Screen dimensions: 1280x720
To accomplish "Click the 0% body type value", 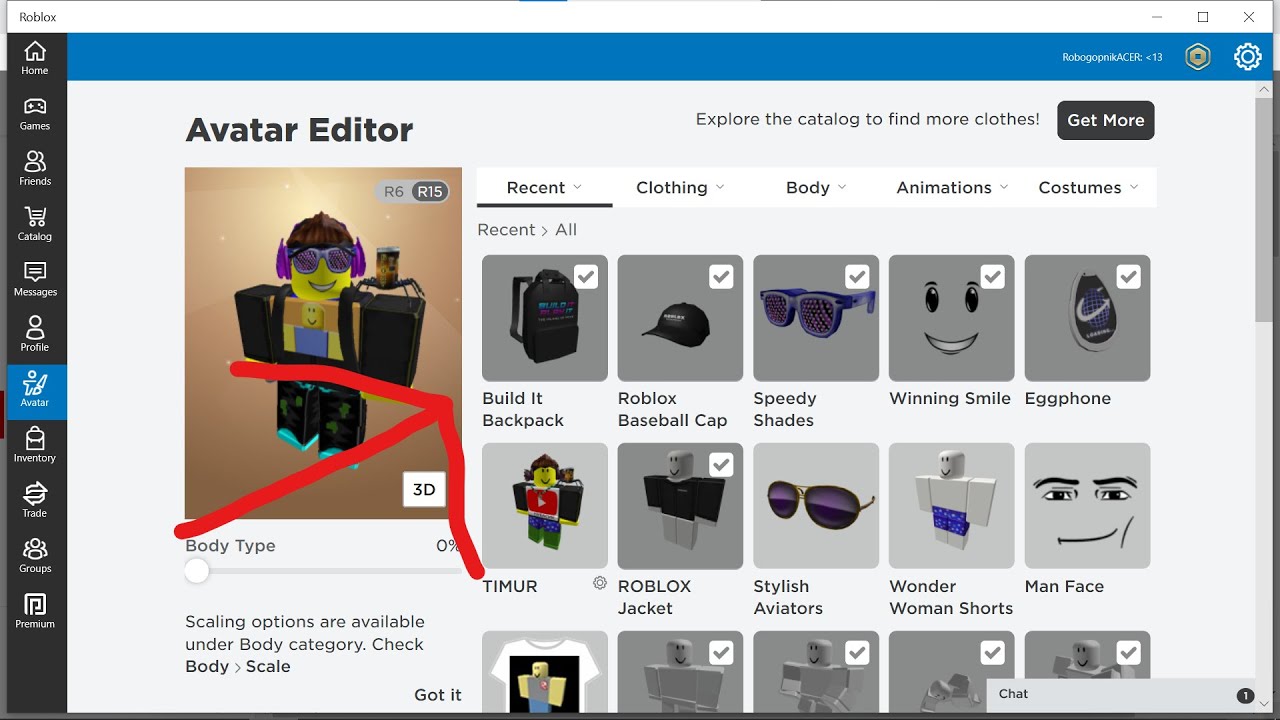I will point(448,546).
